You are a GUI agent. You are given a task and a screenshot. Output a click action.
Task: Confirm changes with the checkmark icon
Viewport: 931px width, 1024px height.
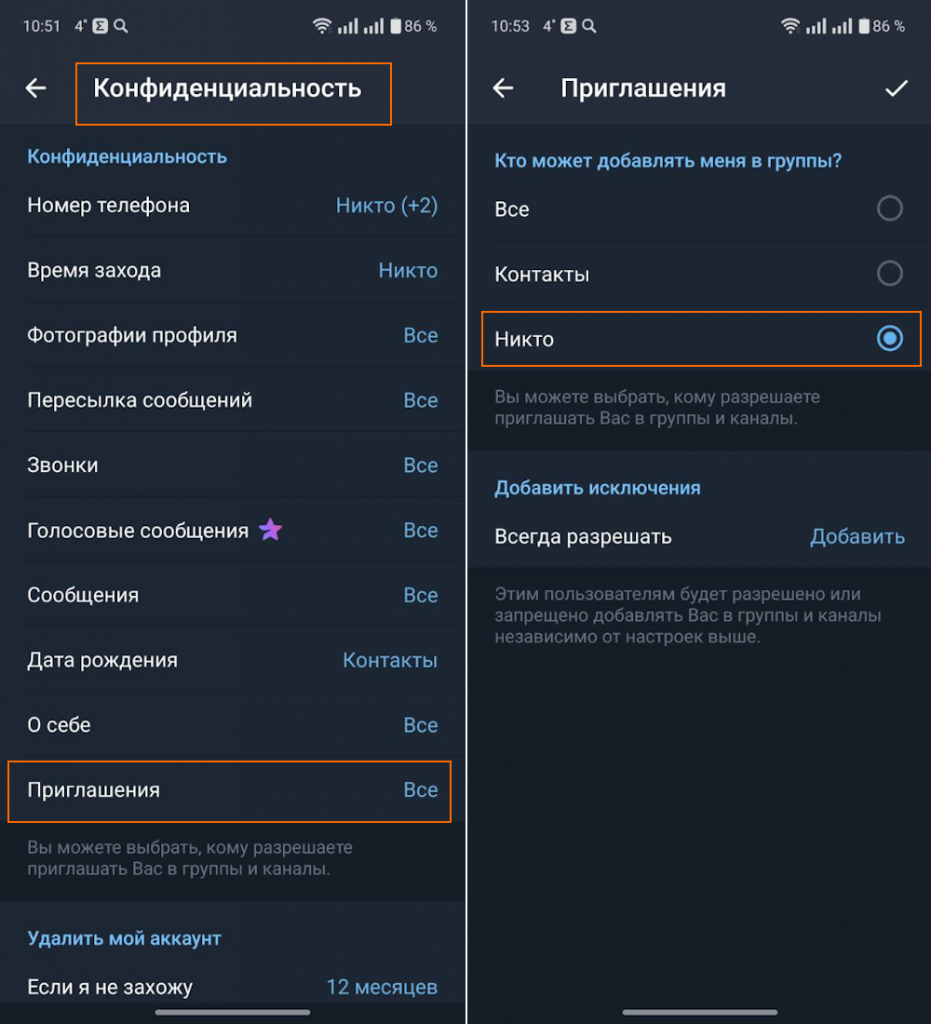pos(897,88)
